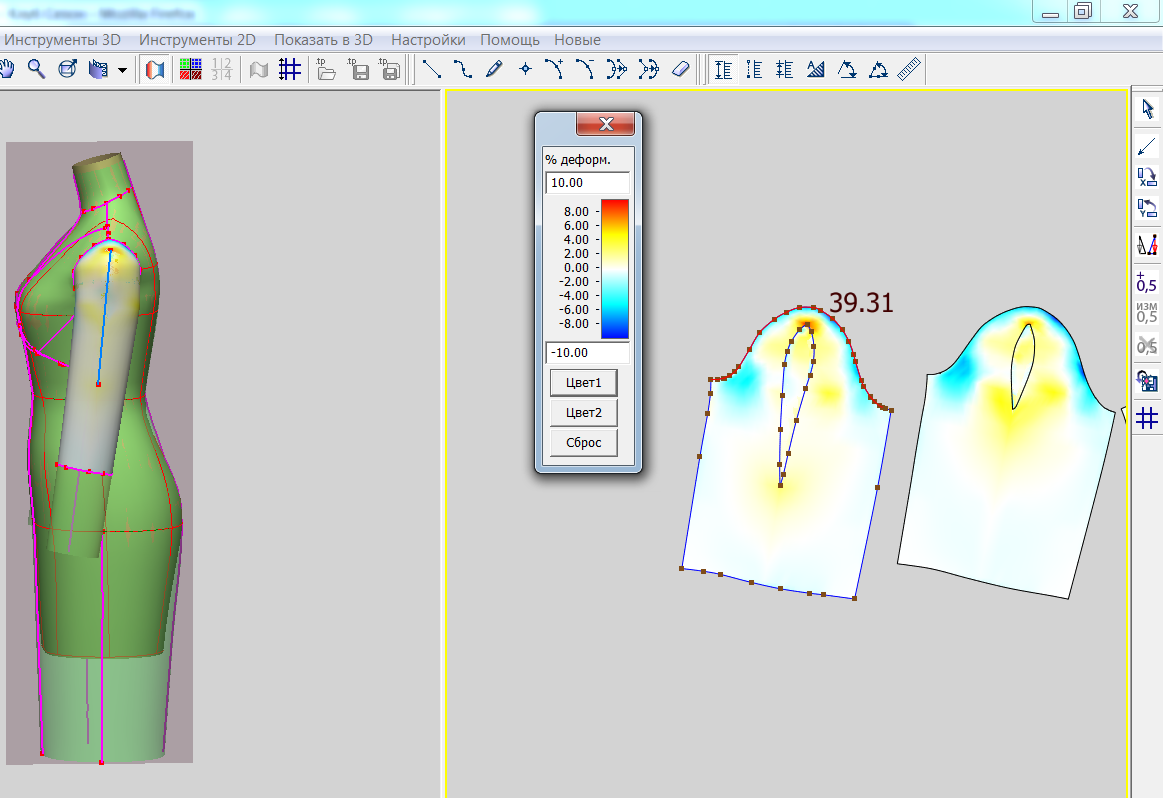This screenshot has height=798, width=1163.
Task: Click the deformation color gradient bar
Action: coord(614,268)
